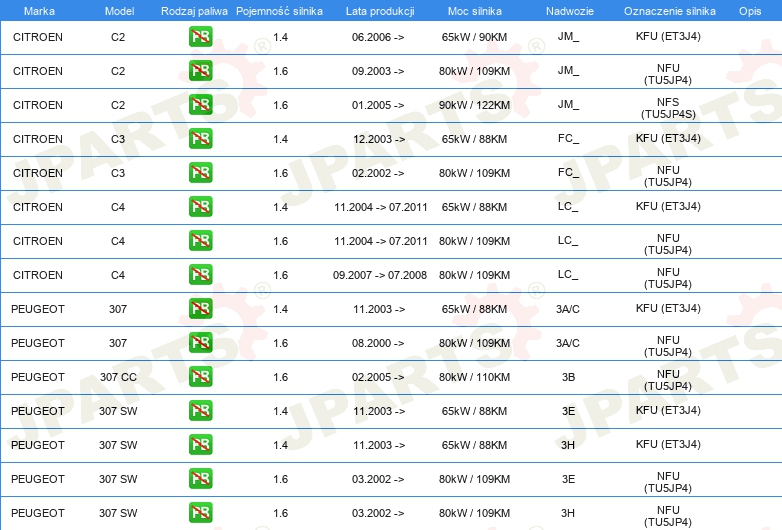Click the petrol icon in the Peugeot 307 08.2000 row

point(200,343)
